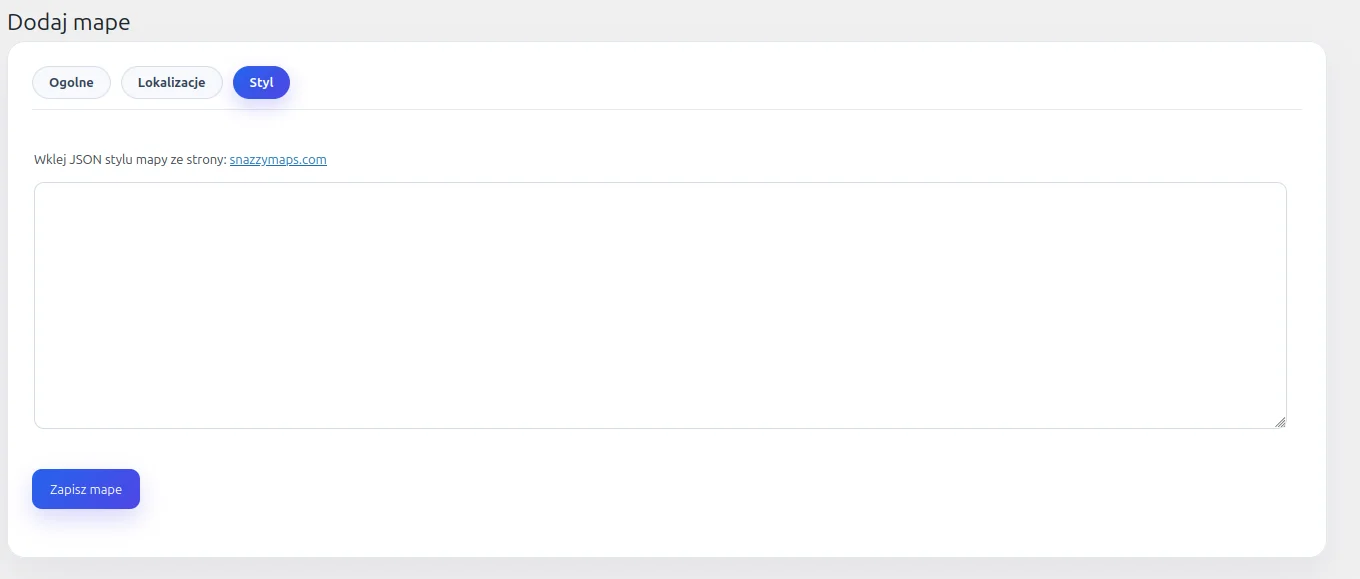The width and height of the screenshot is (1360, 579).
Task: Save the map using the blue button
Action: [86, 489]
